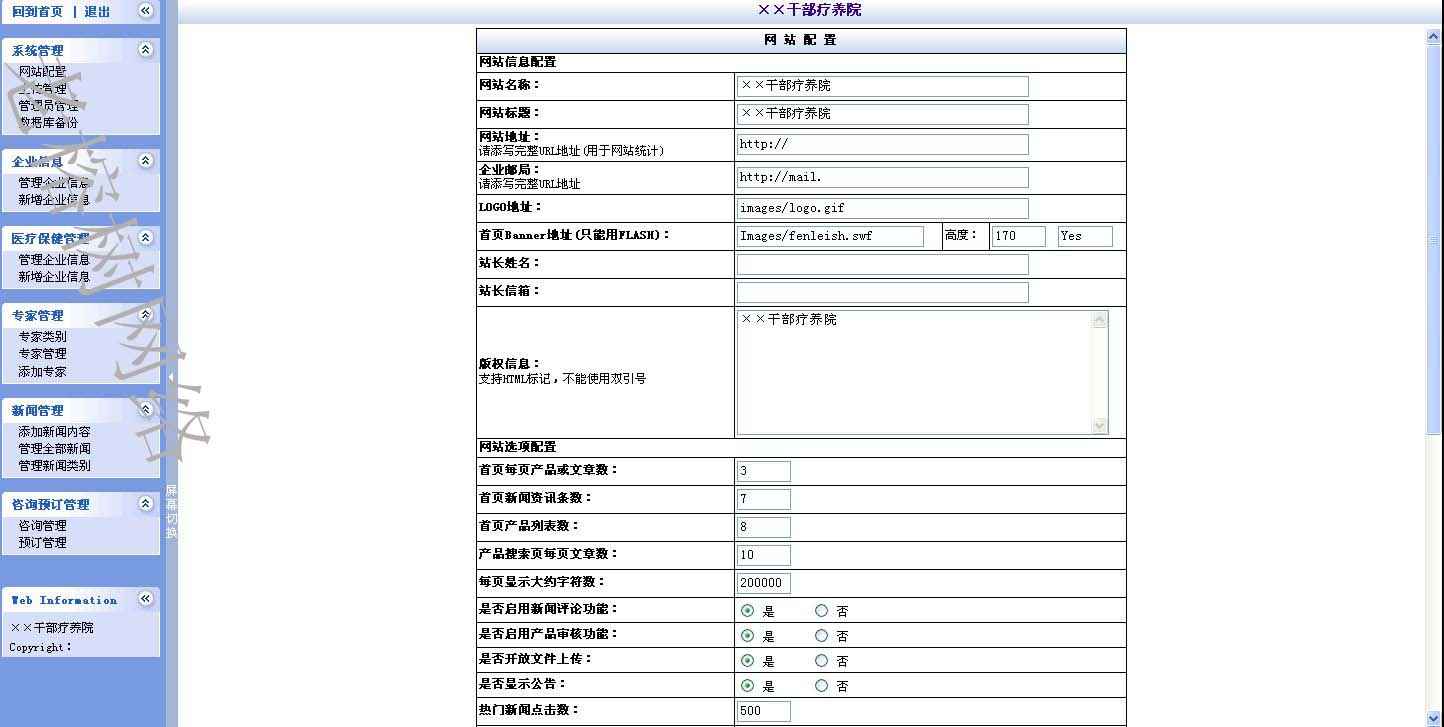
Task: Click the up arrow of the 版权信息 textarea
Action: point(1100,320)
